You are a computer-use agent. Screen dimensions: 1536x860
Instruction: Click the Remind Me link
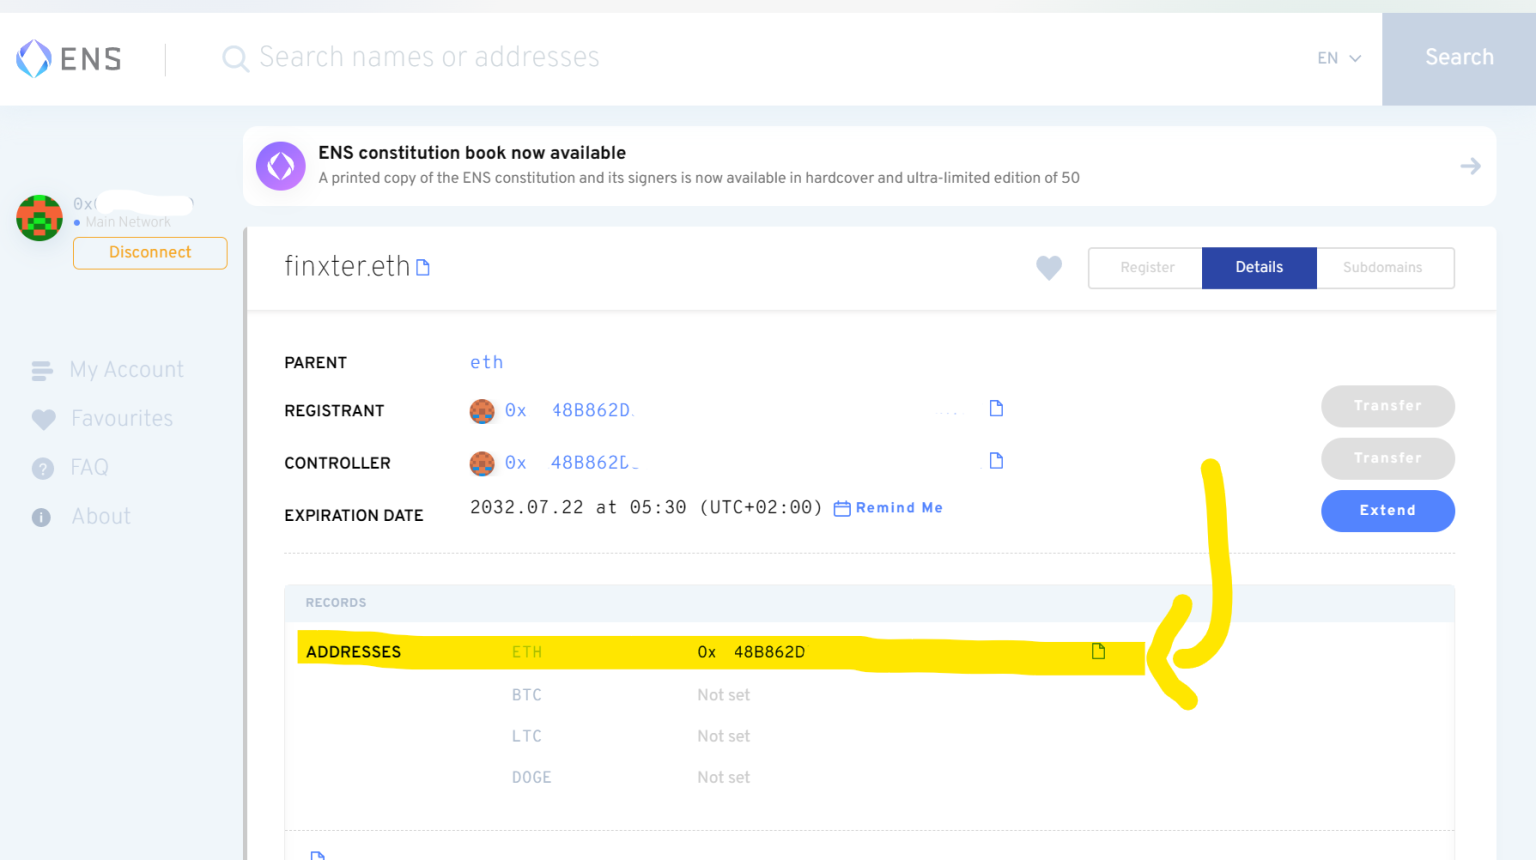click(899, 508)
